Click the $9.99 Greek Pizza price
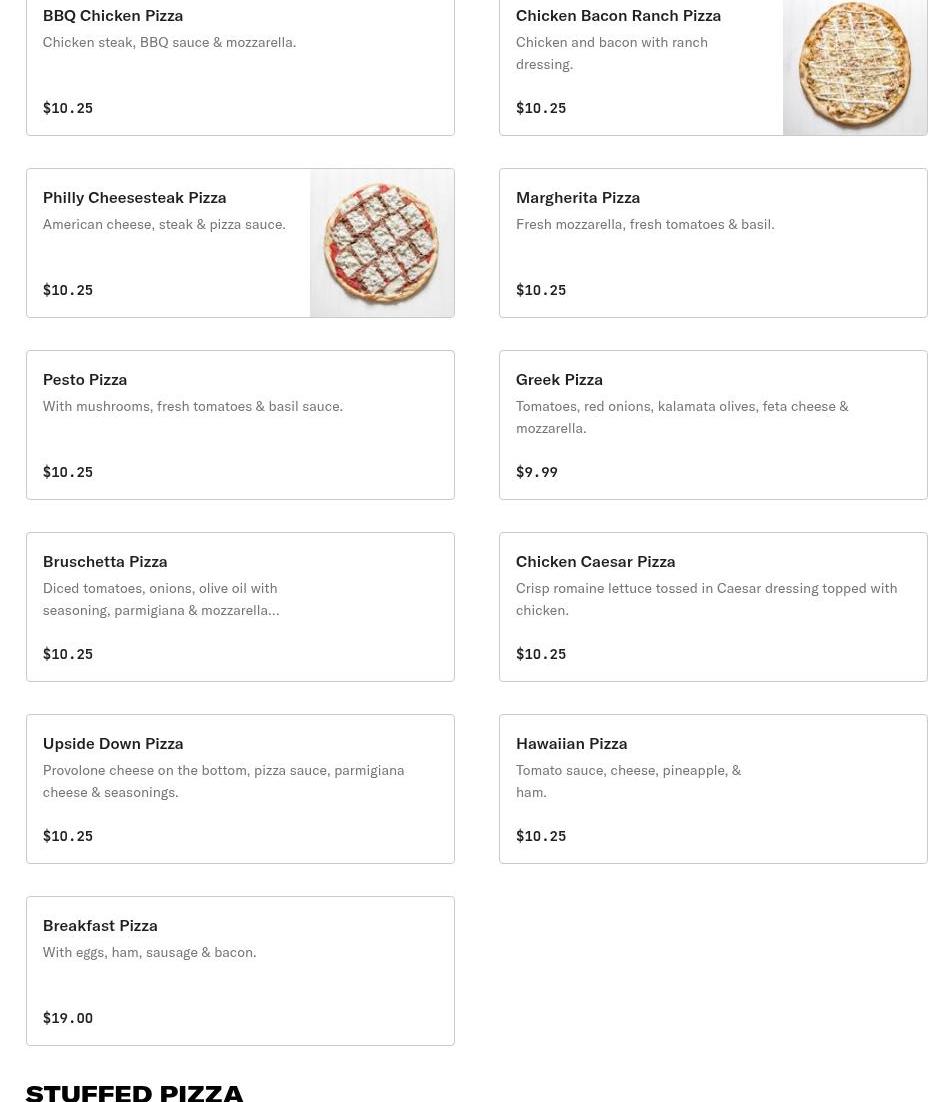 [537, 472]
